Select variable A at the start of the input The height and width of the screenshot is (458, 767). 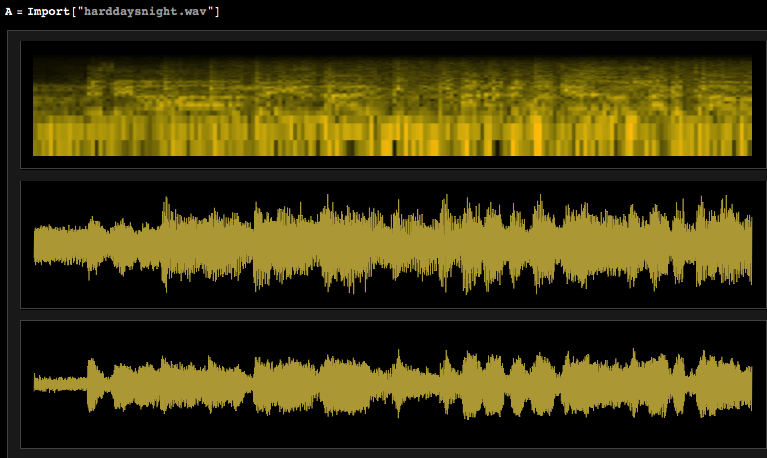click(8, 11)
